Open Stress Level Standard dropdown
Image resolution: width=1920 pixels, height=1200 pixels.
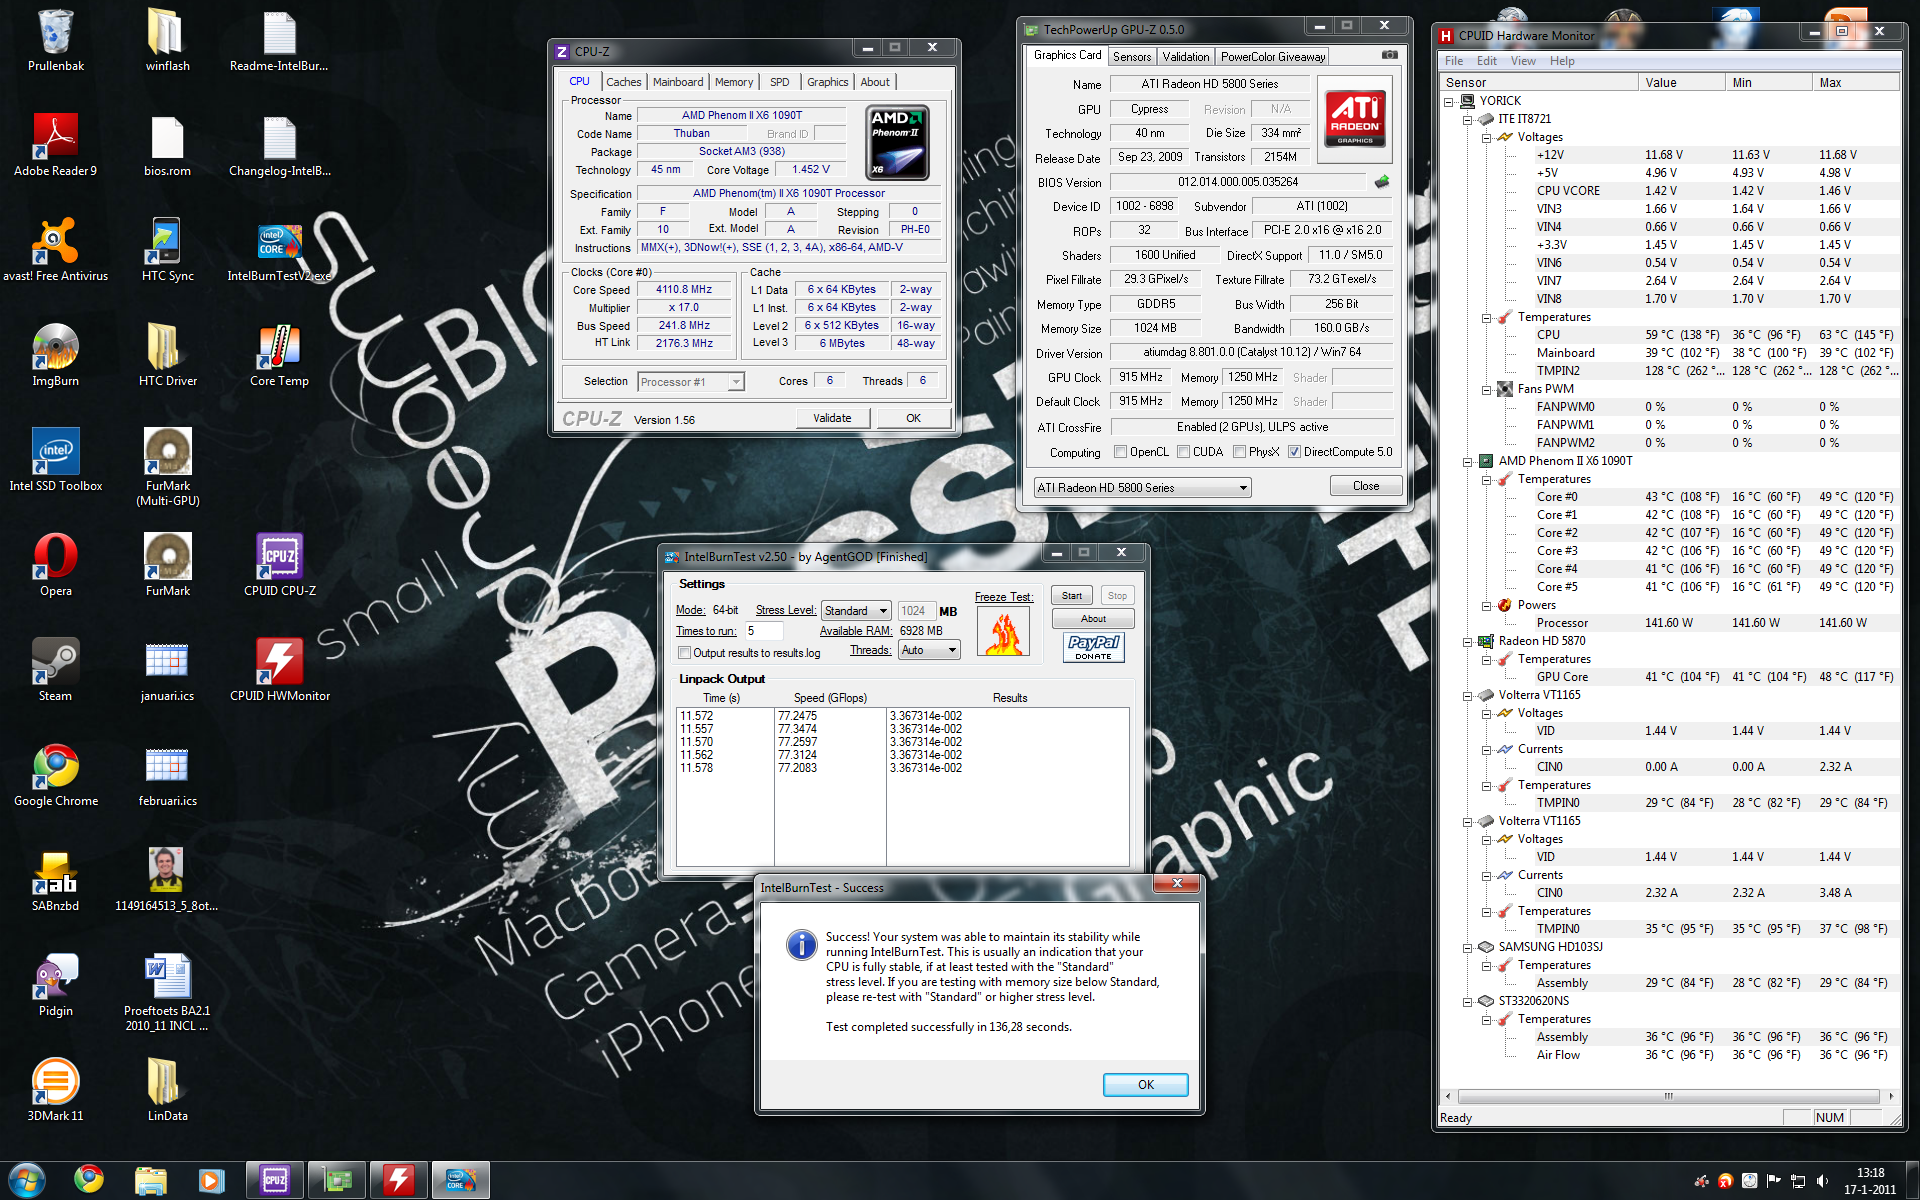(856, 611)
